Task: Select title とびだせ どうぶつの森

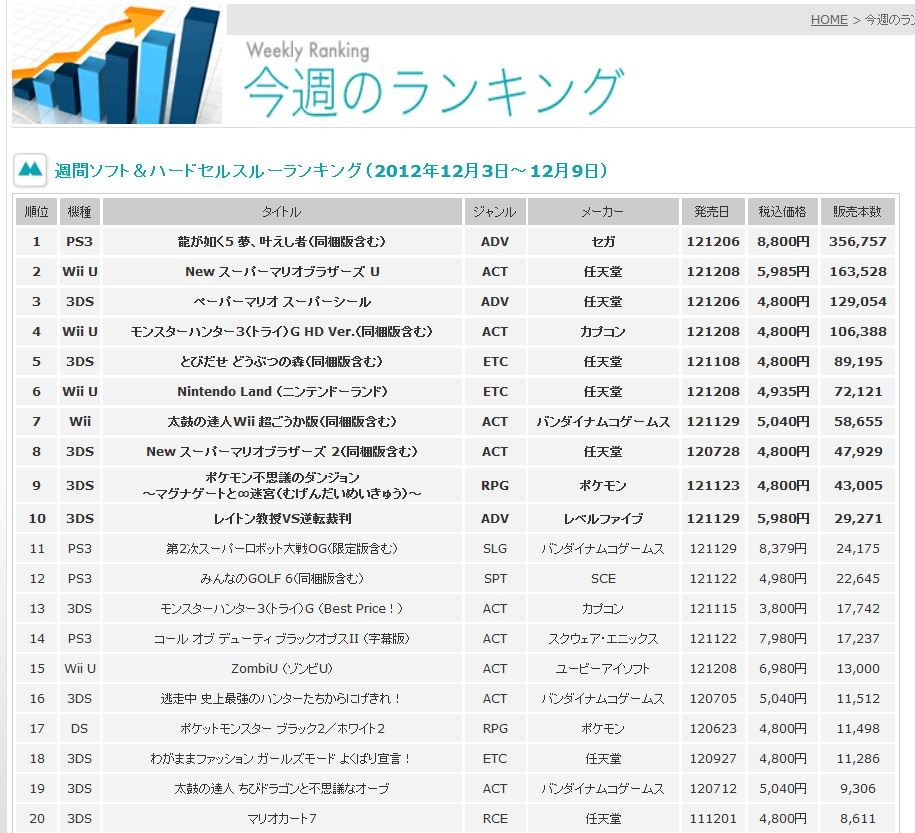Action: tap(281, 361)
